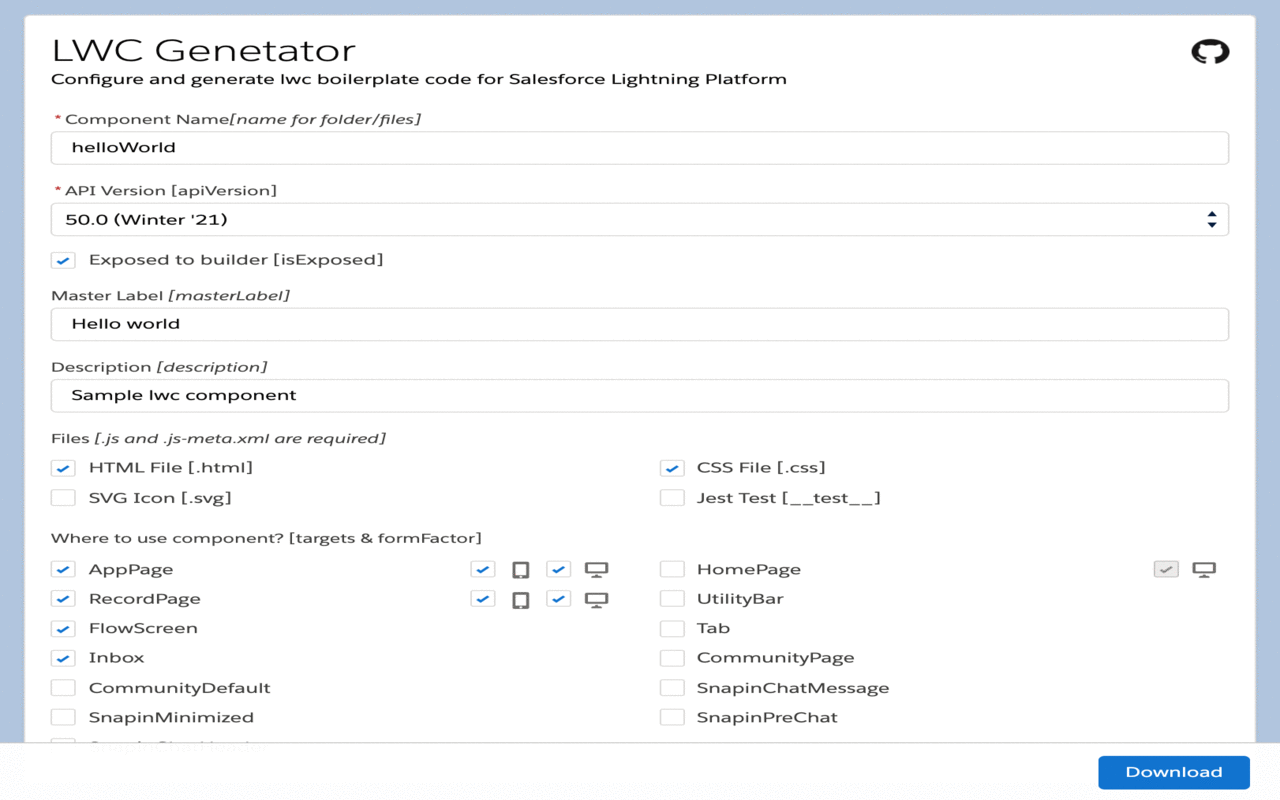The image size is (1280, 800).
Task: Uncheck the AppPage target
Action: [63, 570]
